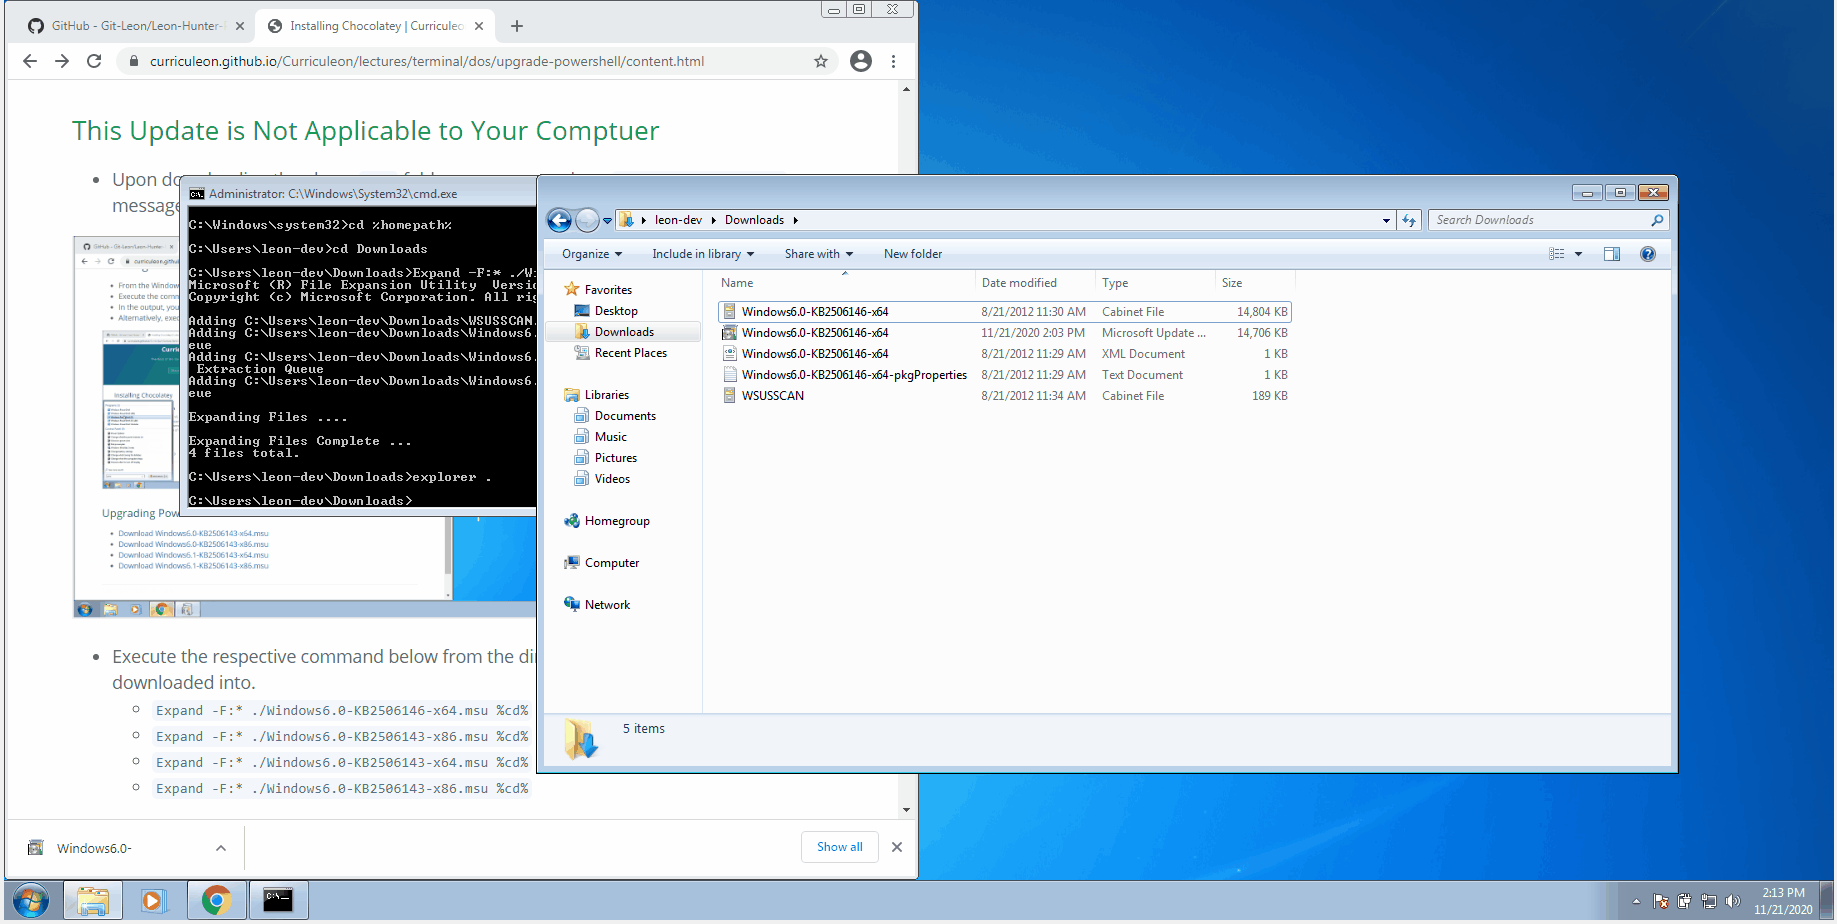Viewport: 1837px width, 924px height.
Task: Open Include in library menu
Action: click(703, 254)
